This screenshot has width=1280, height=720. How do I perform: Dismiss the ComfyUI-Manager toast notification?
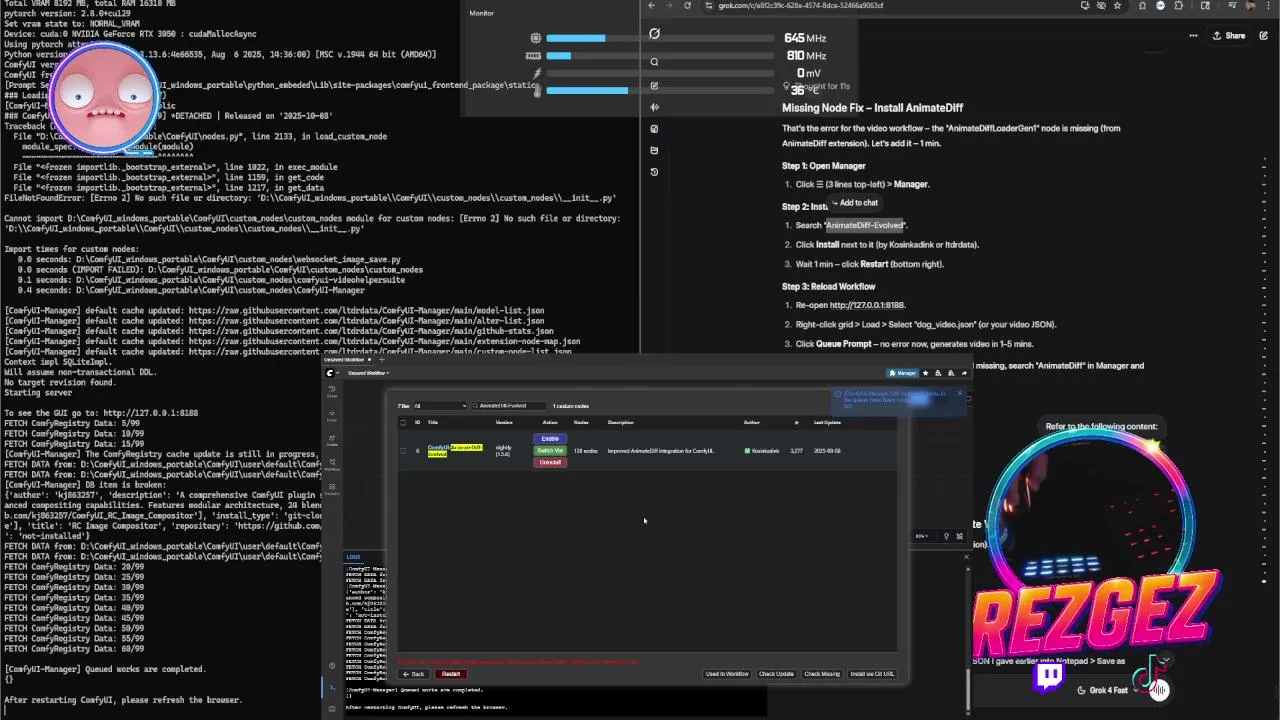point(959,394)
